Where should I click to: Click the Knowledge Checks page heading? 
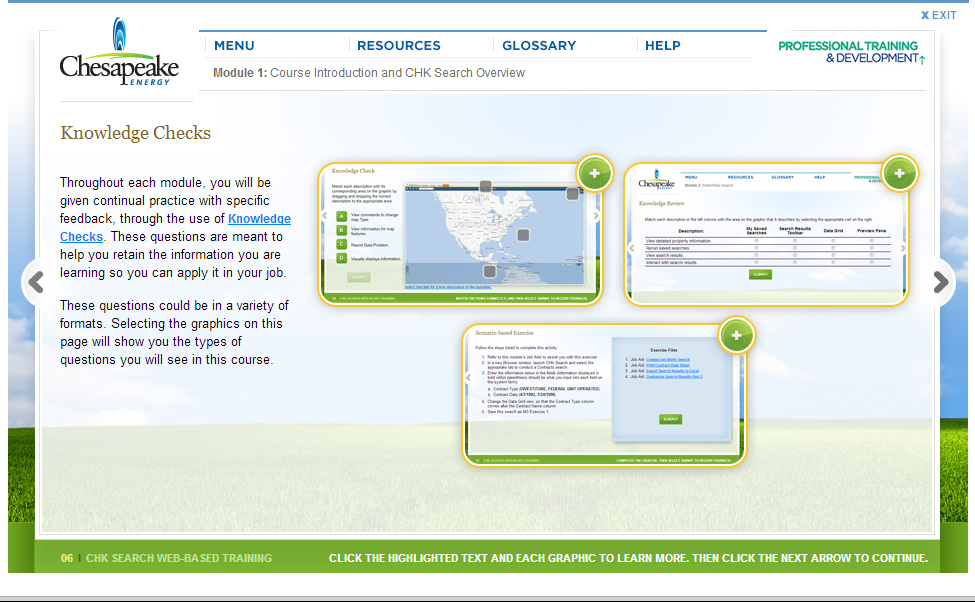pyautogui.click(x=136, y=132)
